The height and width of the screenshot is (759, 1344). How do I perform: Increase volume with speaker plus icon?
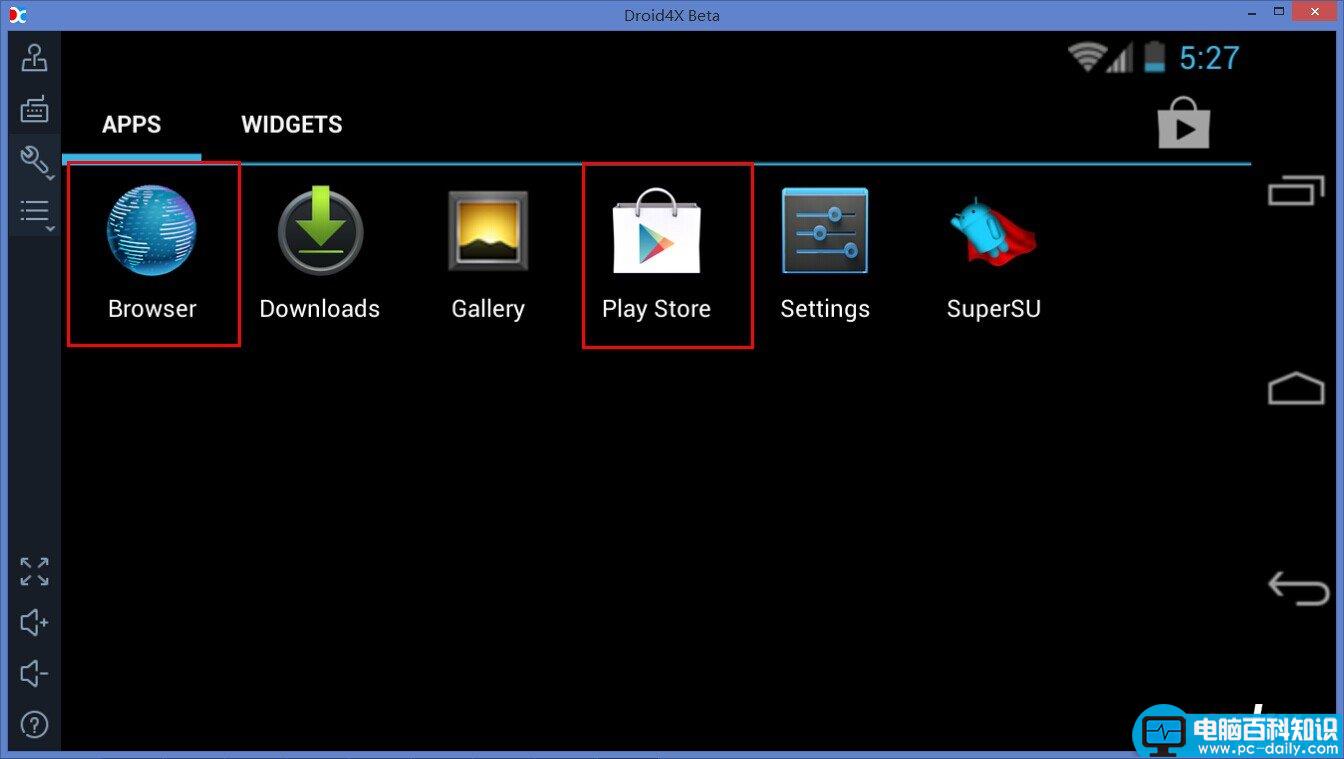(x=34, y=623)
